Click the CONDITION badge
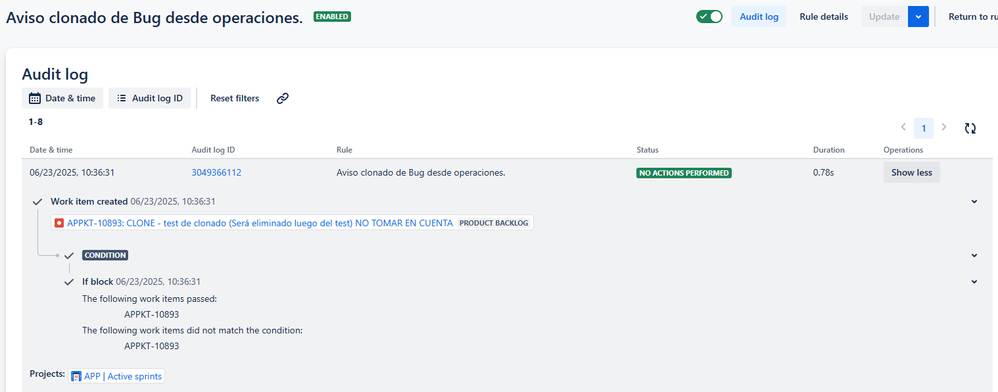The image size is (998, 392). (105, 255)
